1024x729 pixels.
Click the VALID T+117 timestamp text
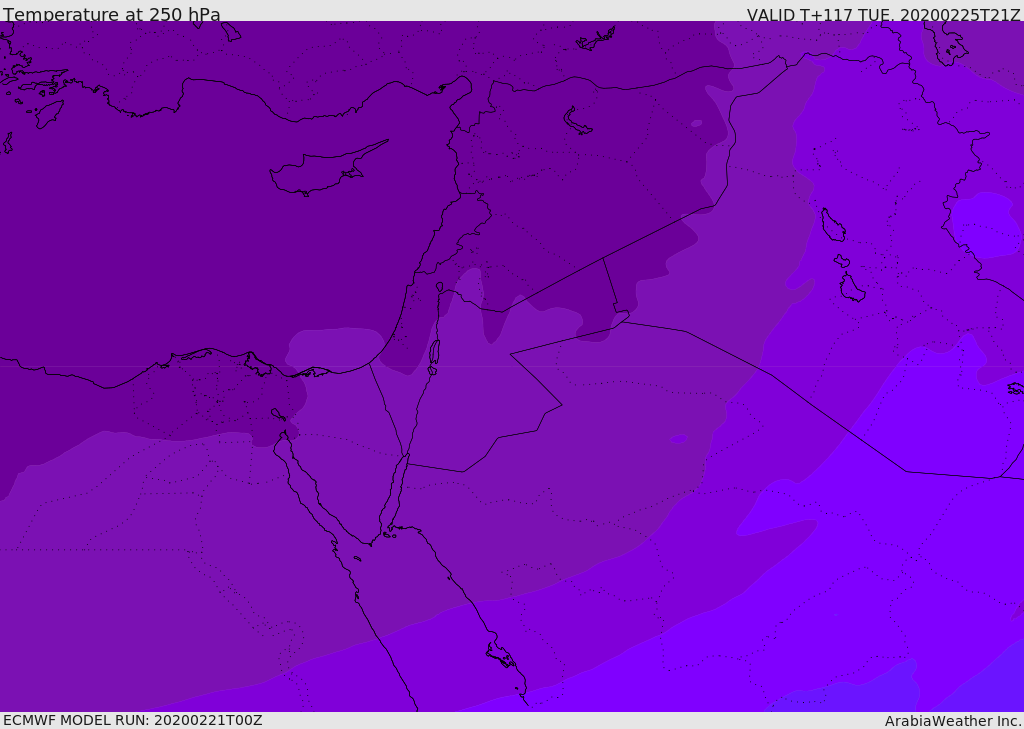point(883,14)
